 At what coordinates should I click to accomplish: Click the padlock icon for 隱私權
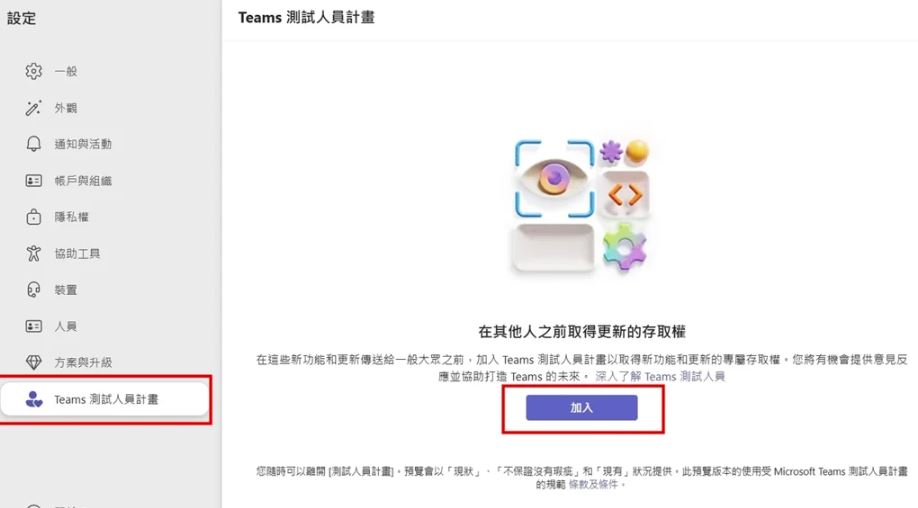(x=33, y=217)
